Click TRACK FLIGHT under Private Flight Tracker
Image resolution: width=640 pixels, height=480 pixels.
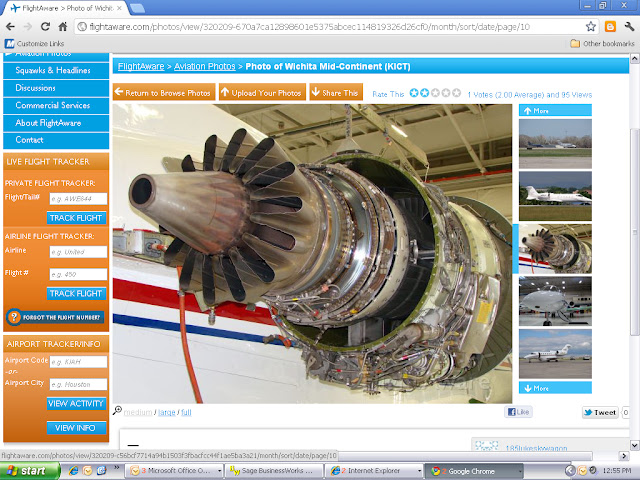coord(76,218)
